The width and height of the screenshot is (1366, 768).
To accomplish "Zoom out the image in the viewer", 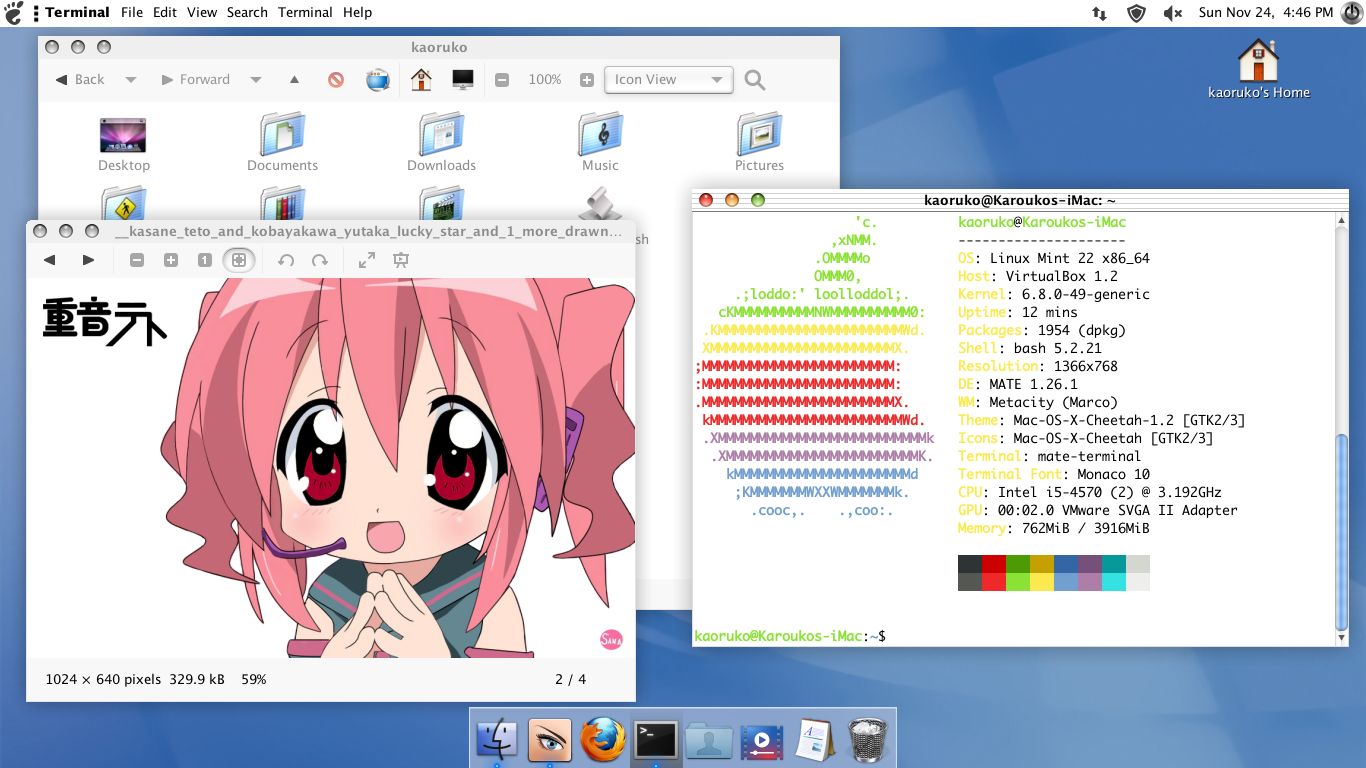I will click(x=137, y=260).
